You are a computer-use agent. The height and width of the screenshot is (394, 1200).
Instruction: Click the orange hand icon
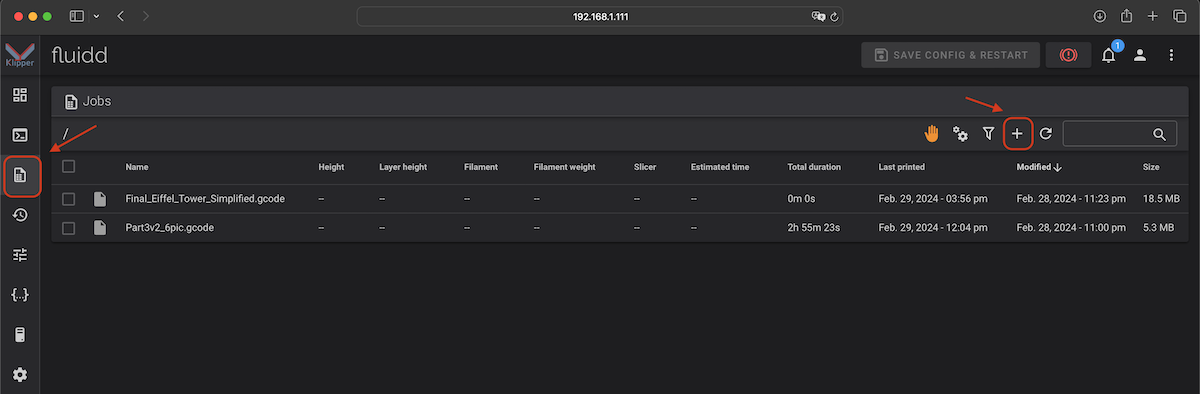[931, 133]
